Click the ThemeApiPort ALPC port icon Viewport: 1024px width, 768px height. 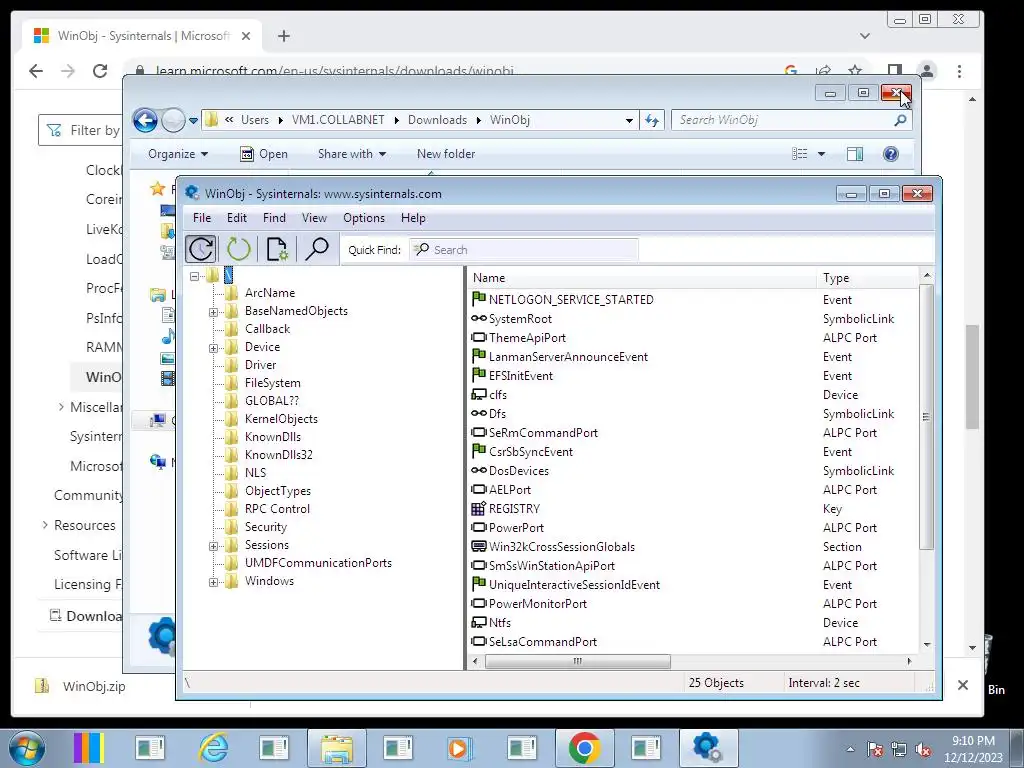[479, 338]
